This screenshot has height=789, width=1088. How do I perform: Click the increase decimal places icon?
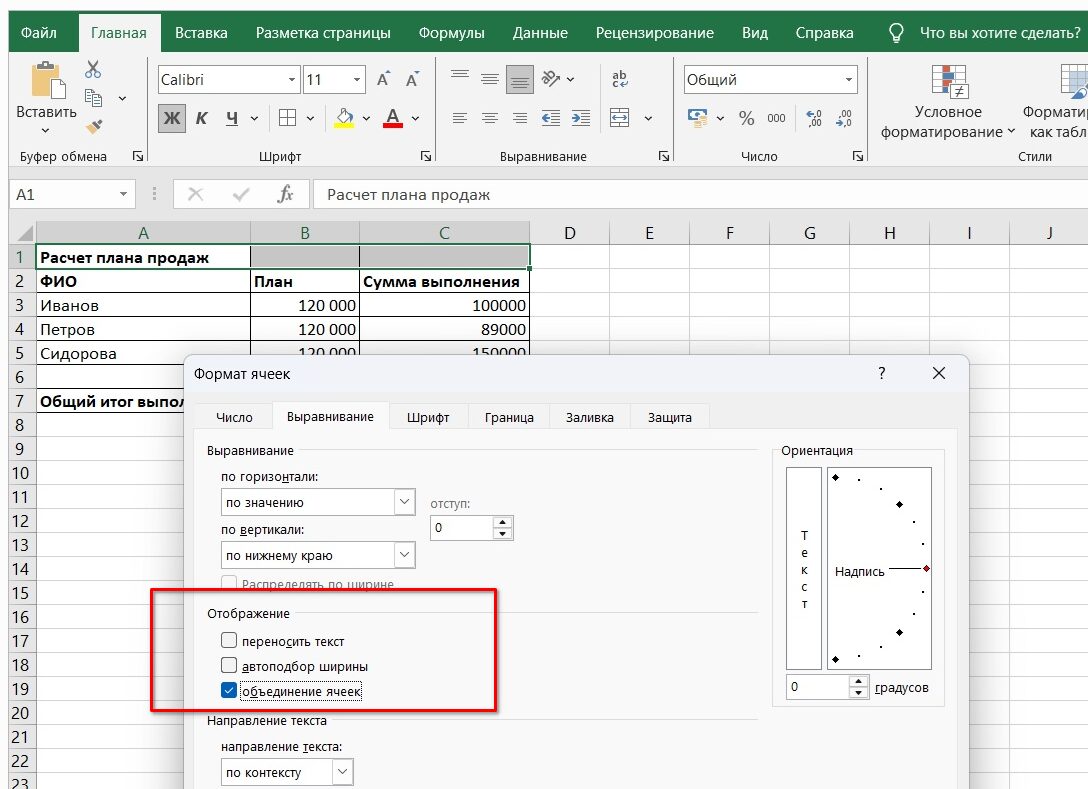(x=813, y=118)
